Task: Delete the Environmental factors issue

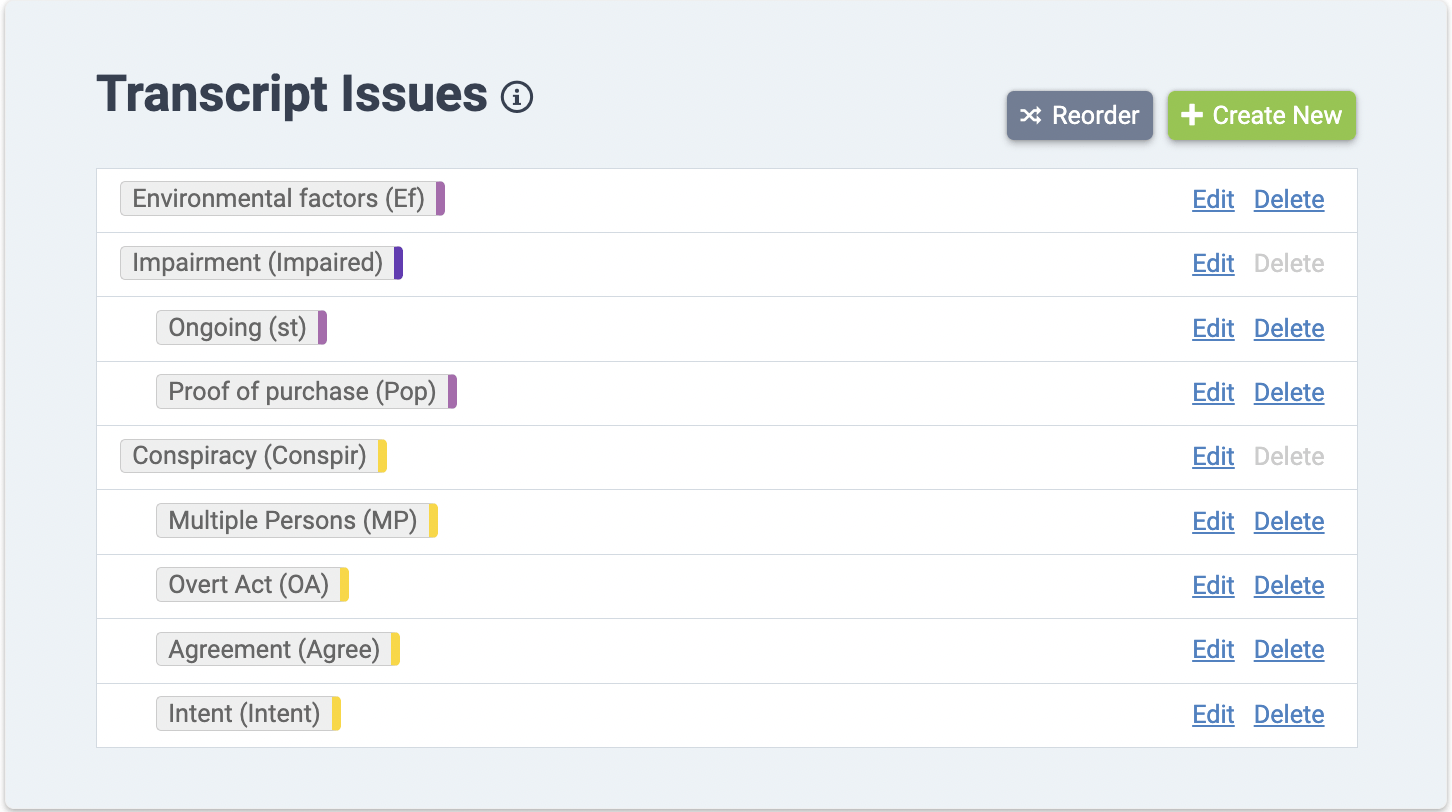Action: (1288, 200)
